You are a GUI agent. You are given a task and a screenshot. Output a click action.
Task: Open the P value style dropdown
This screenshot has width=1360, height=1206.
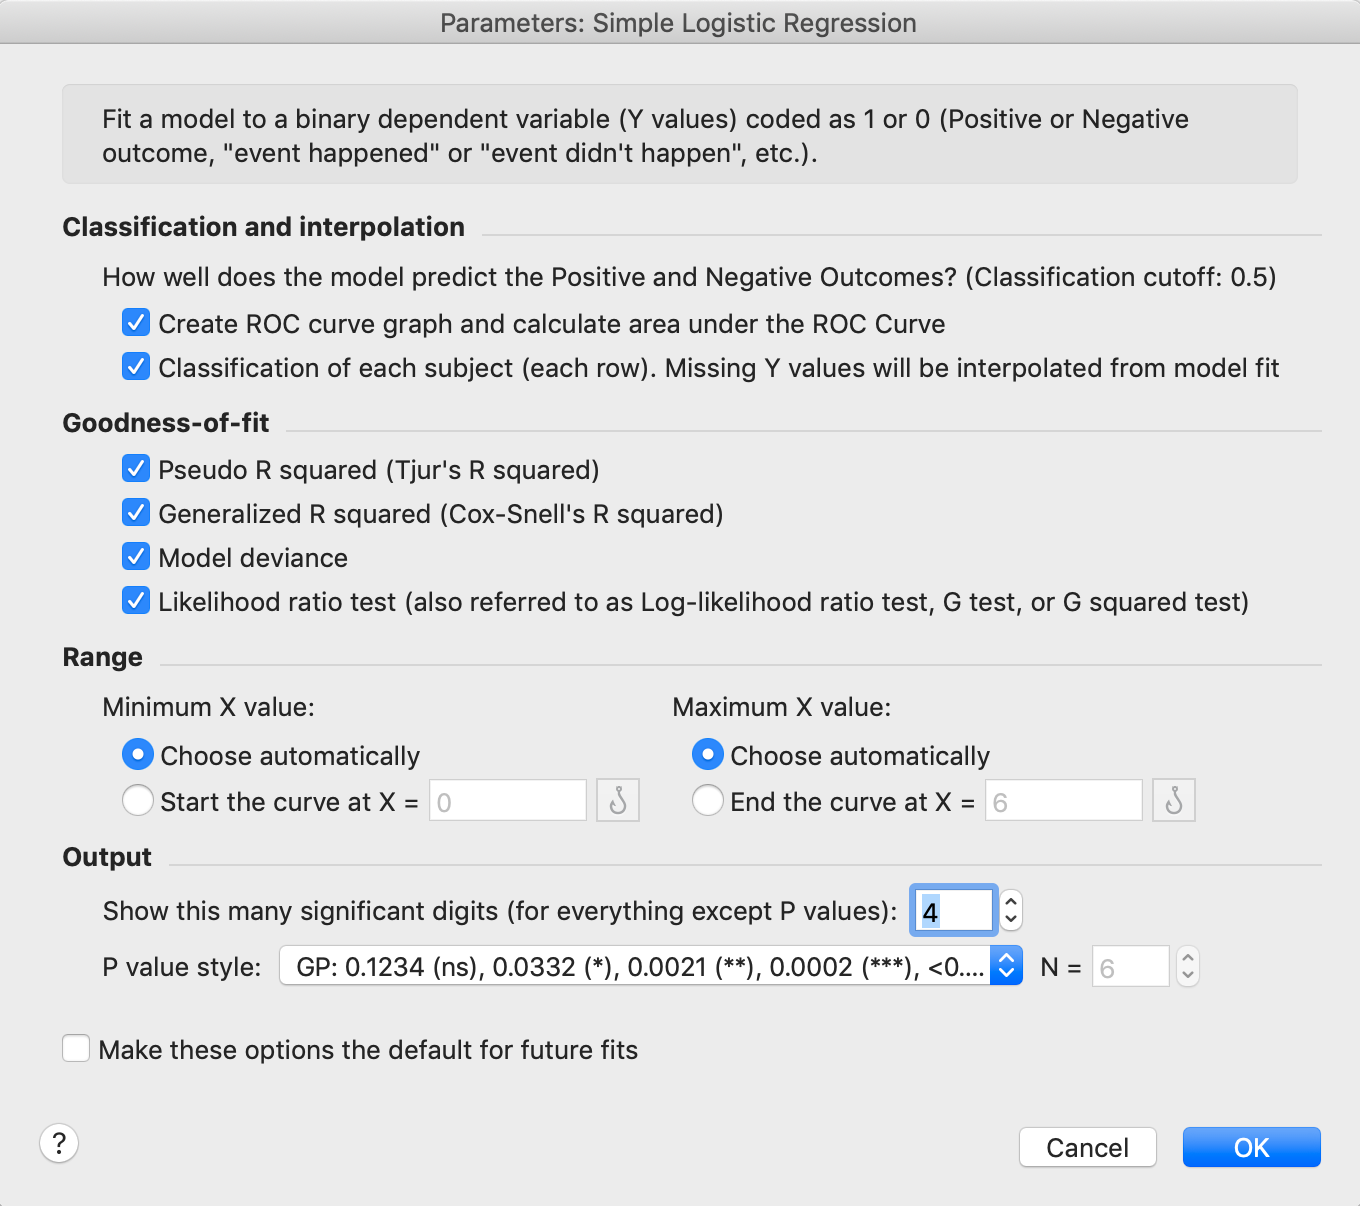click(650, 967)
